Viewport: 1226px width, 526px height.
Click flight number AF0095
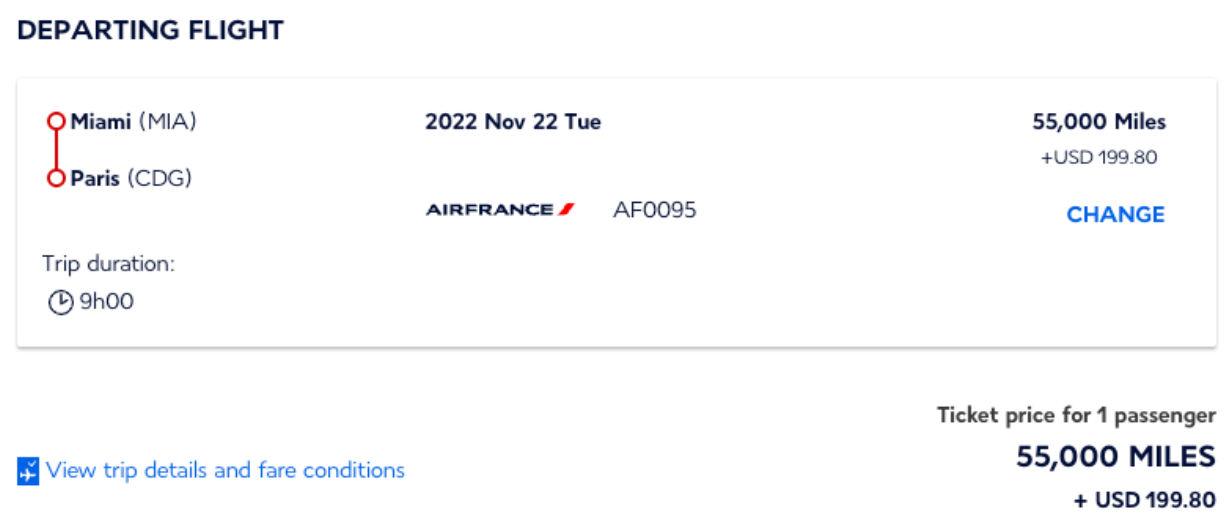pyautogui.click(x=655, y=210)
